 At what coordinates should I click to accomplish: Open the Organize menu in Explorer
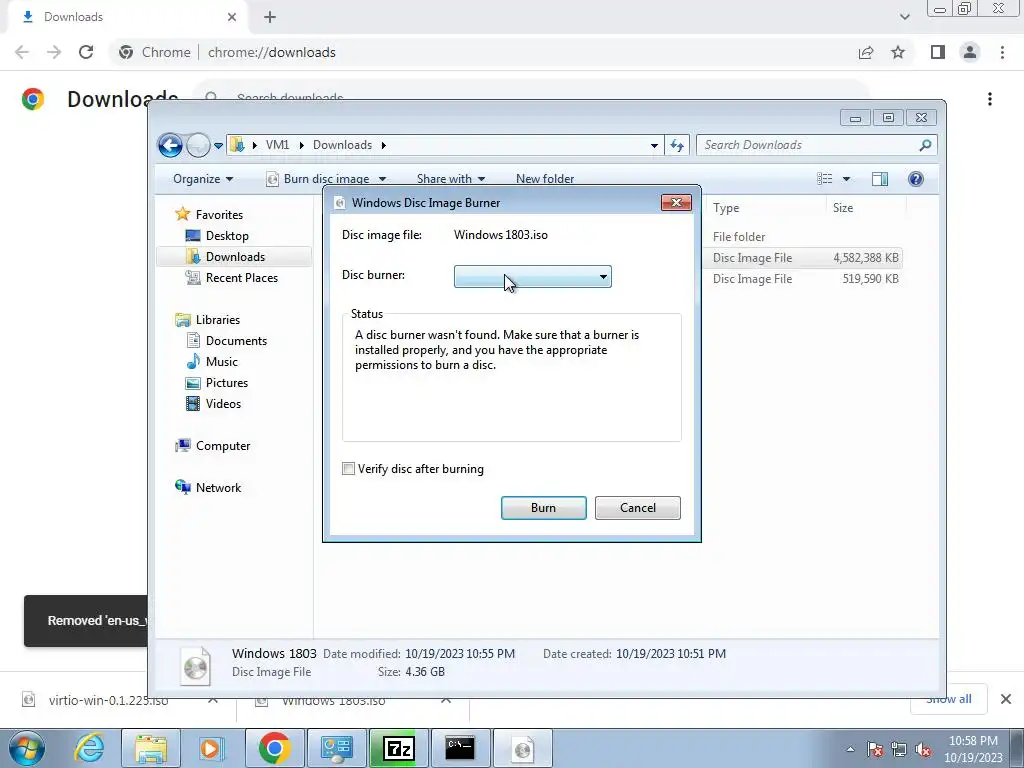point(202,179)
